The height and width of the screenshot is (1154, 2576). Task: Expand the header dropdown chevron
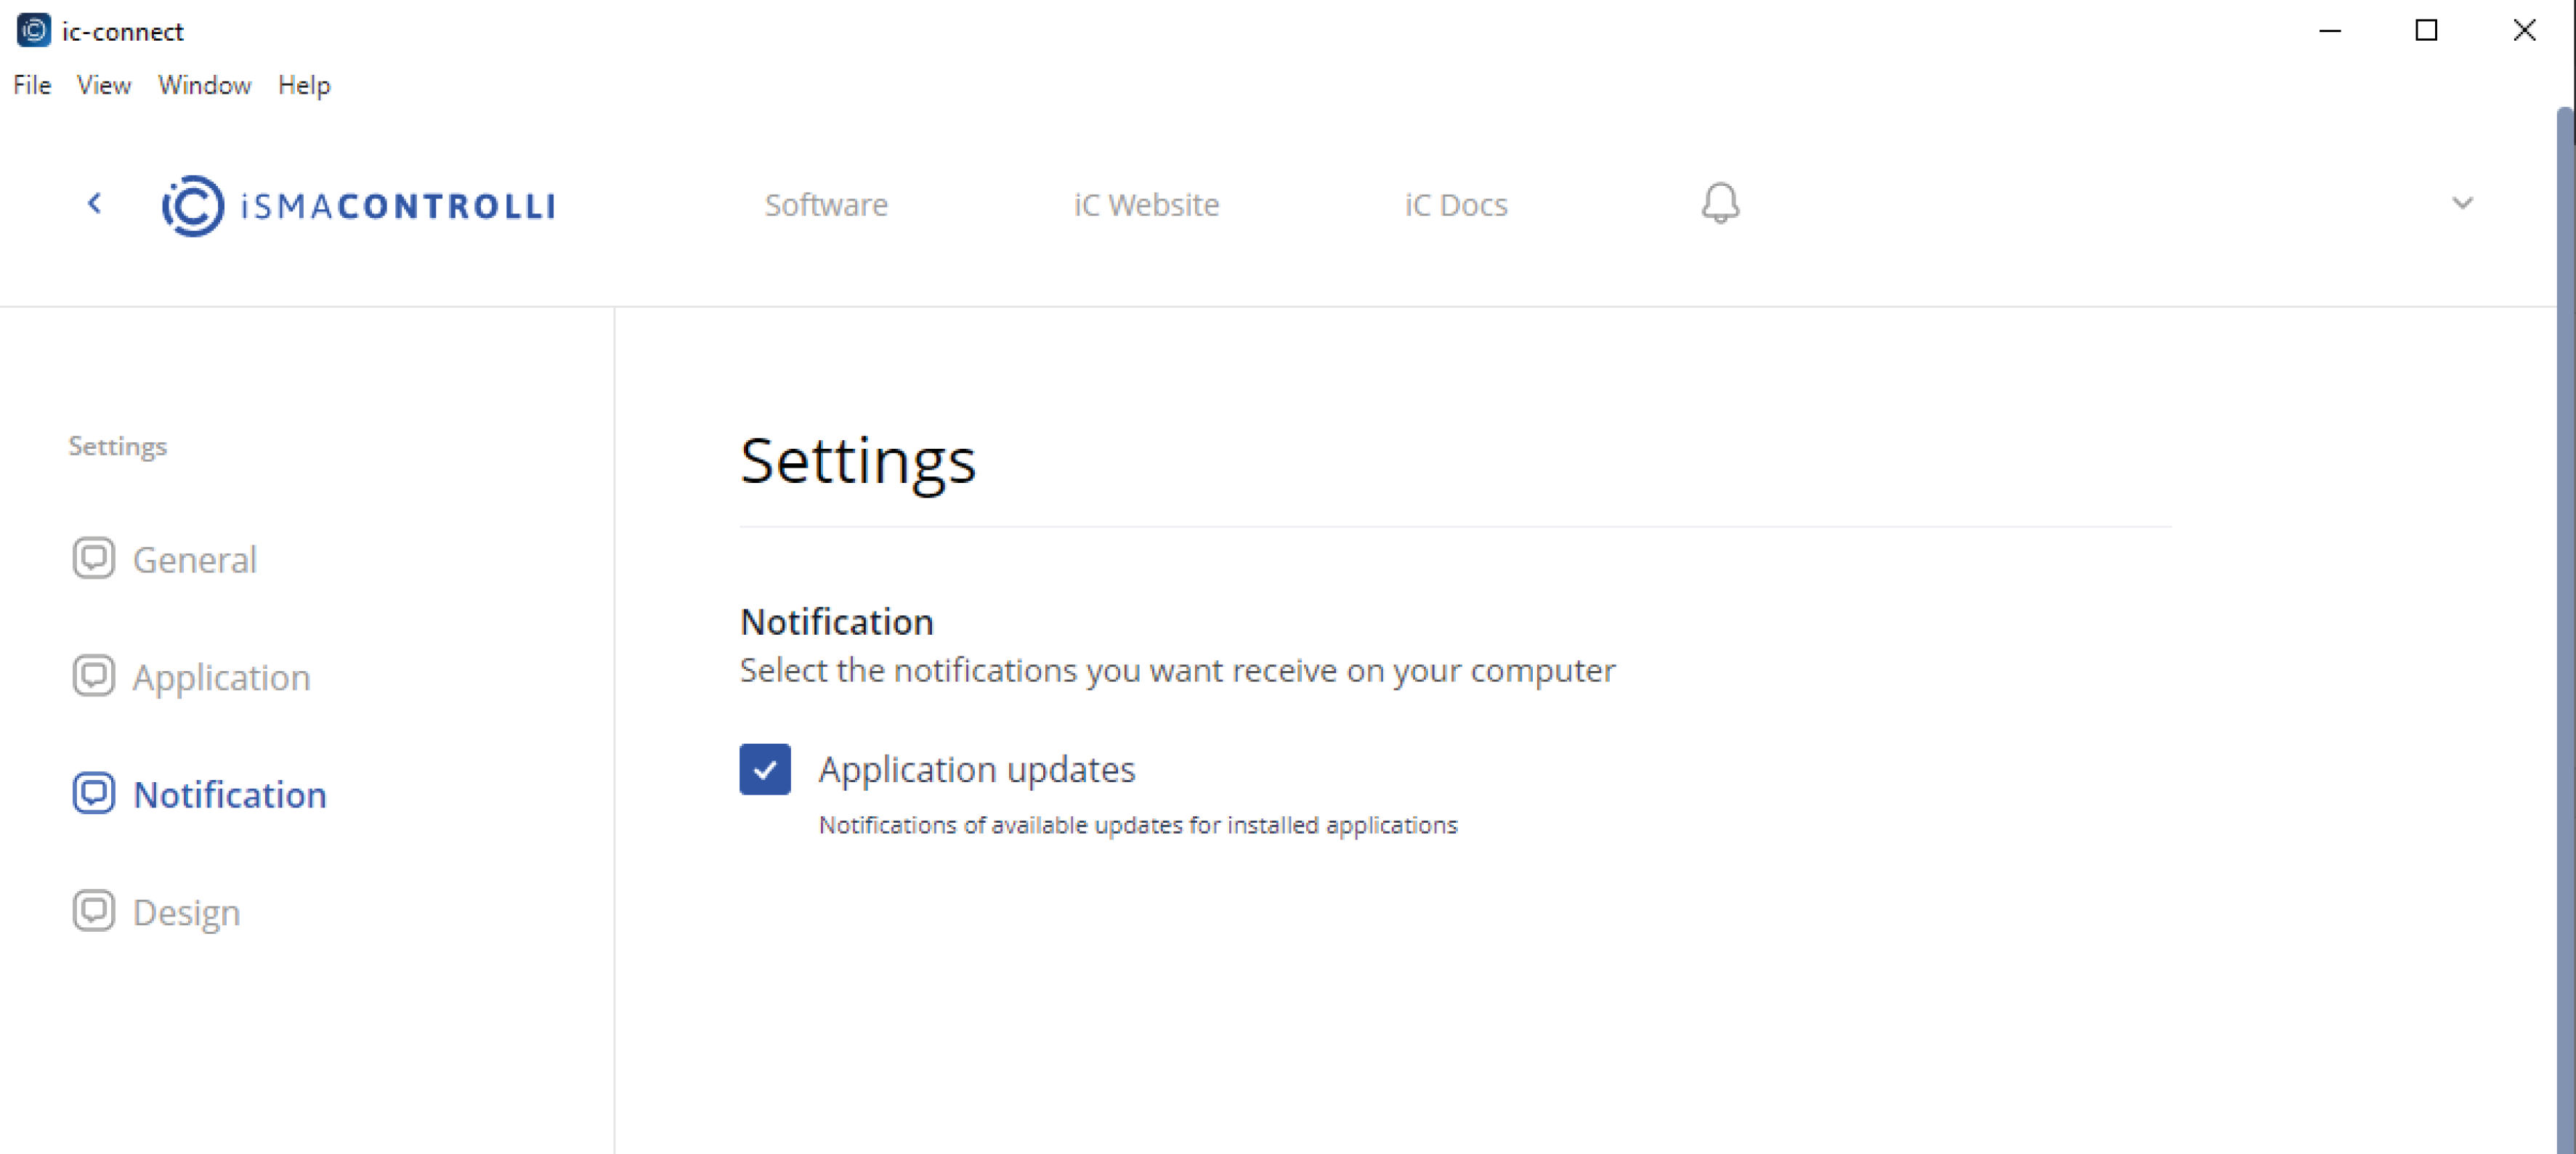coord(2462,203)
